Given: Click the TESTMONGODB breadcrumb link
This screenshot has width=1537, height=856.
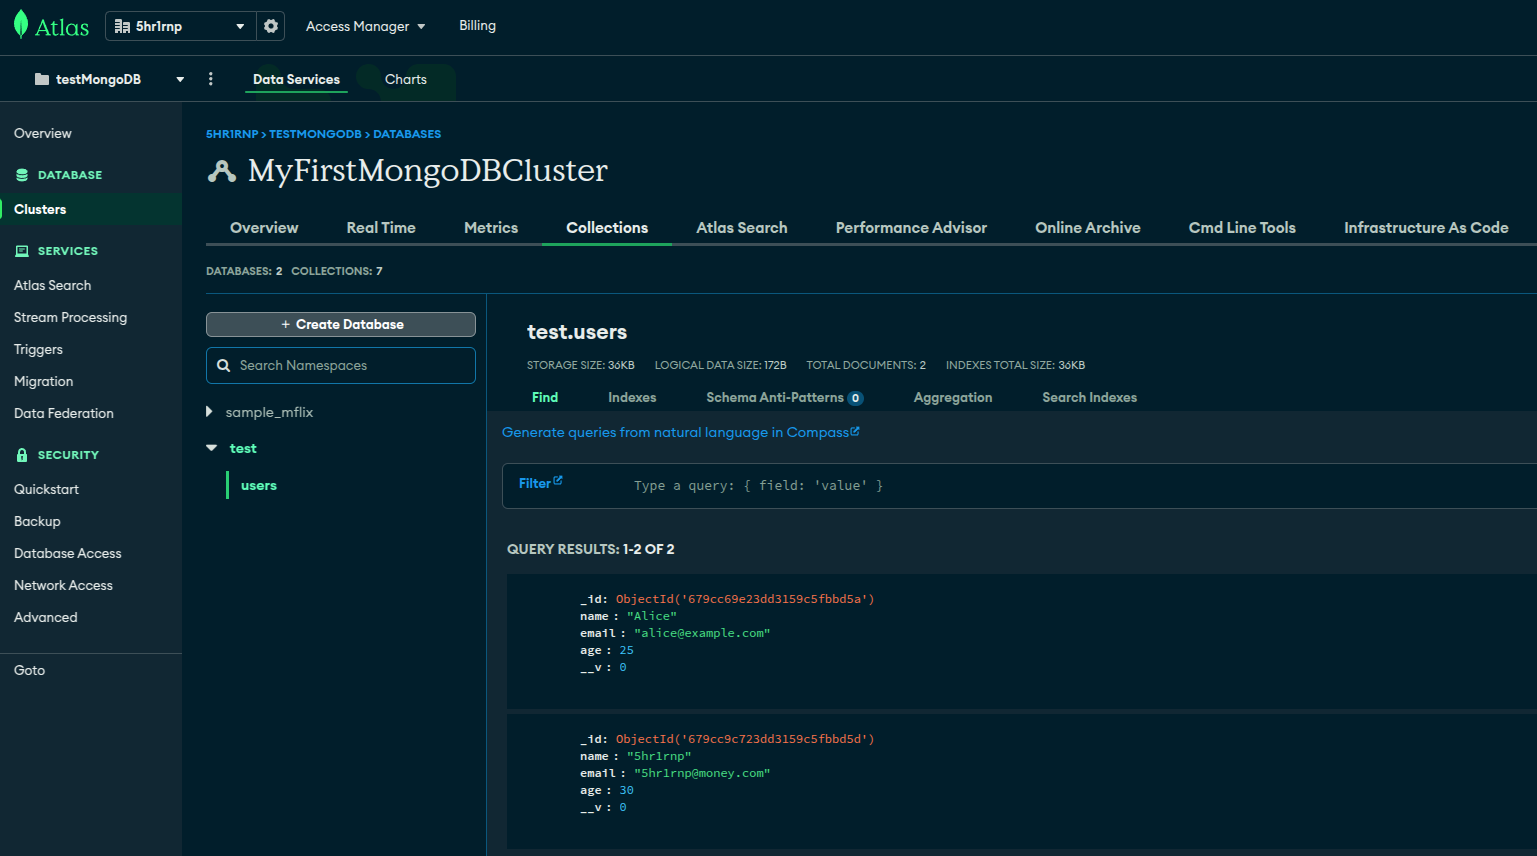Looking at the screenshot, I should tap(315, 134).
